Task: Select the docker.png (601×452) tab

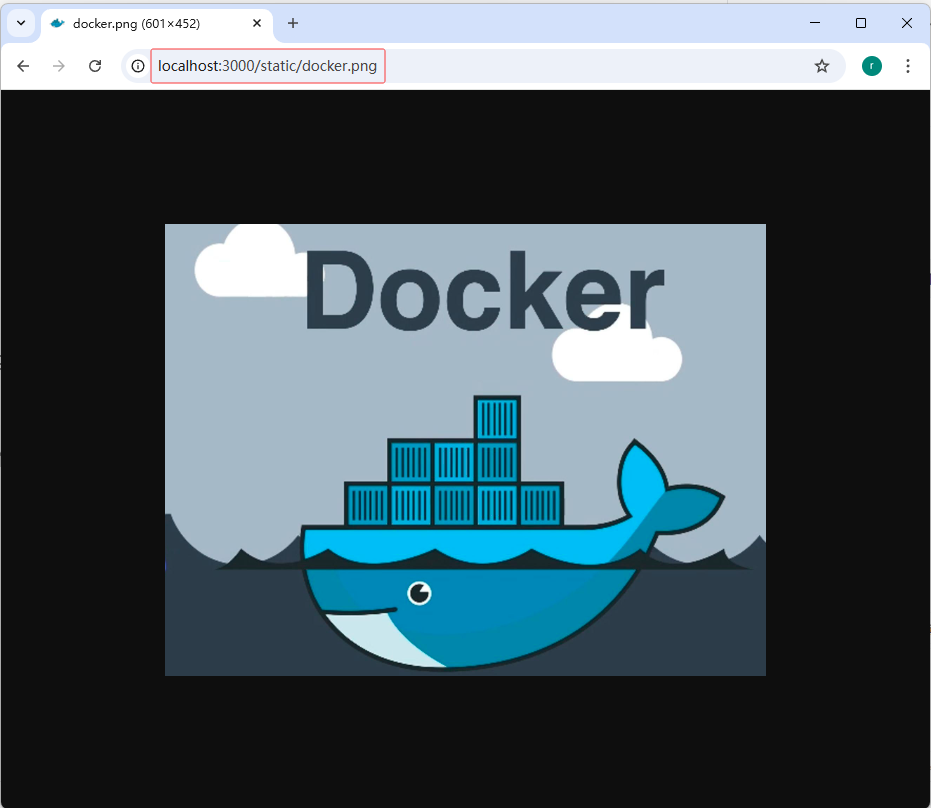Action: click(x=157, y=24)
